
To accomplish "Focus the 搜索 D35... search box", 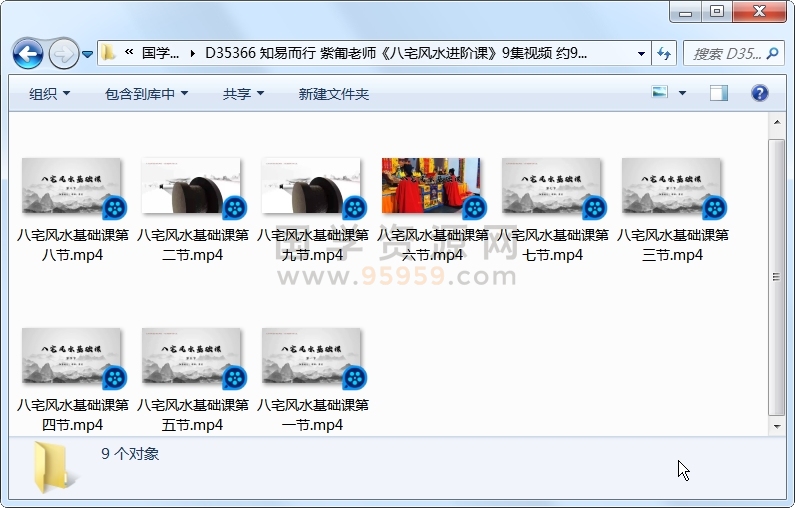I will pyautogui.click(x=728, y=53).
